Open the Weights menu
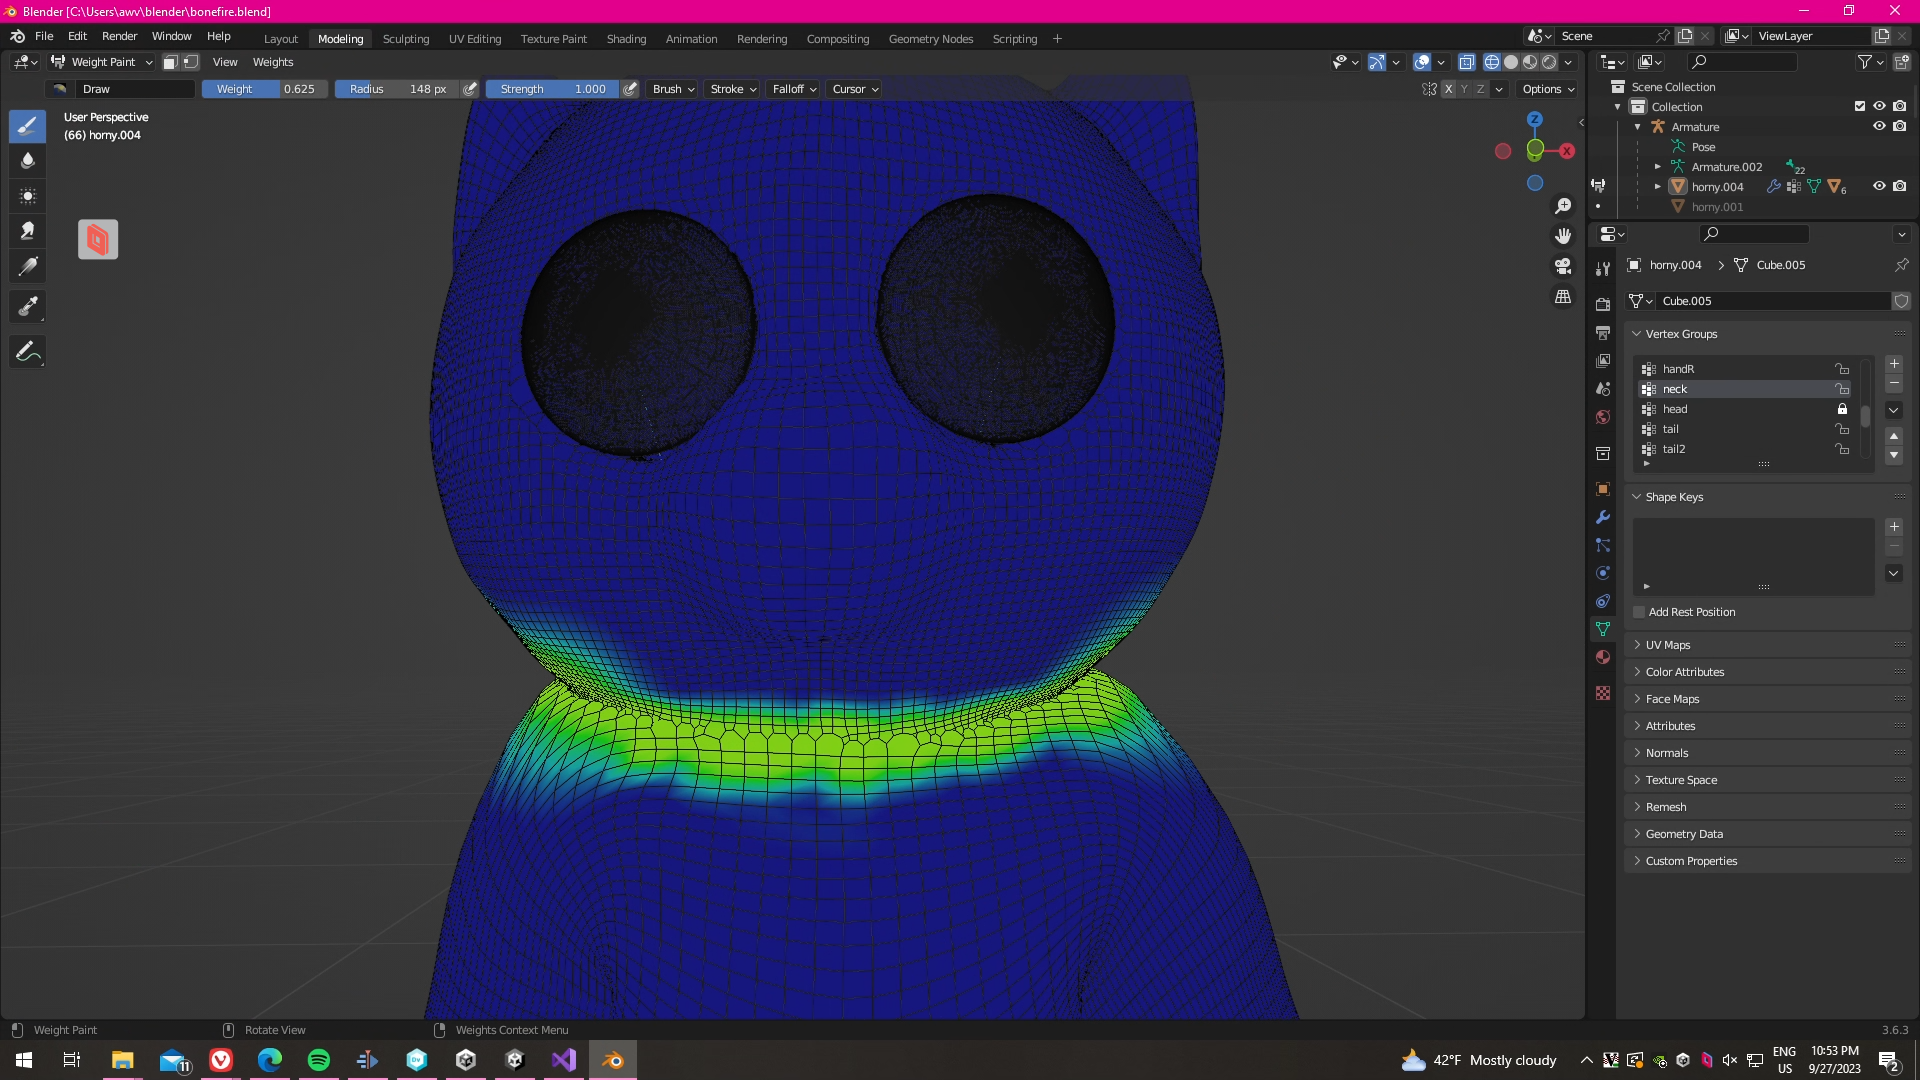This screenshot has width=1920, height=1080. pyautogui.click(x=273, y=62)
